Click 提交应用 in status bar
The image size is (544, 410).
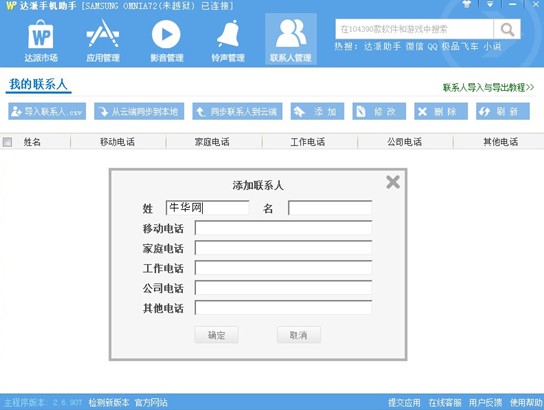pos(404,402)
